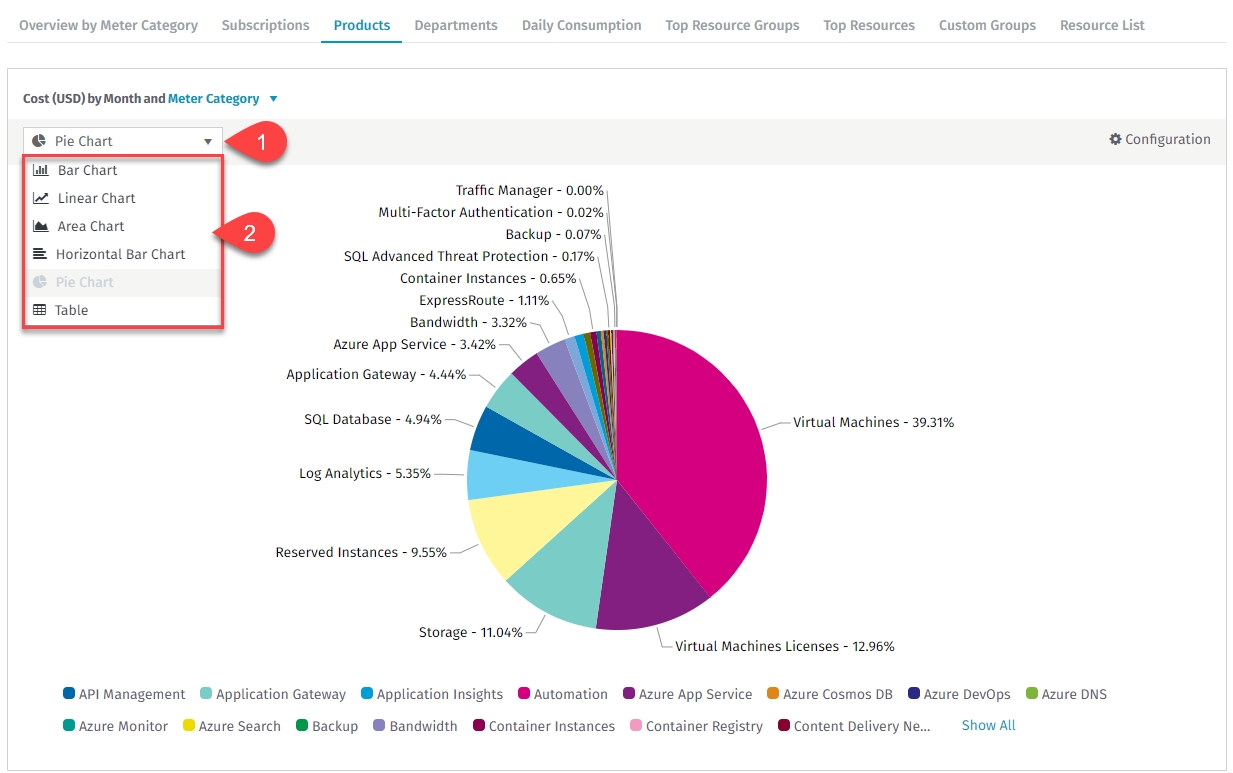Toggle API Management legend entry
The image size is (1233, 773).
[124, 694]
